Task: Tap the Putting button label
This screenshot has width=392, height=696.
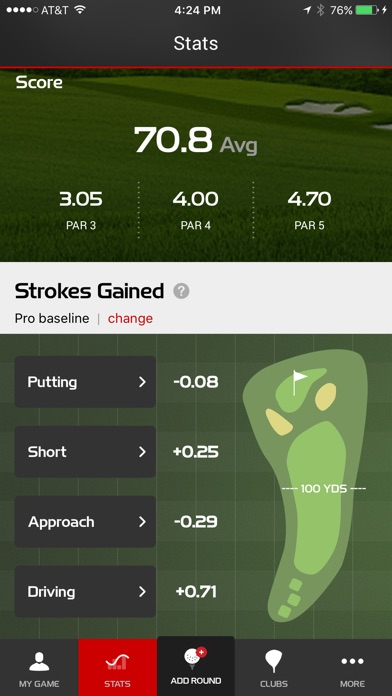Action: point(52,382)
